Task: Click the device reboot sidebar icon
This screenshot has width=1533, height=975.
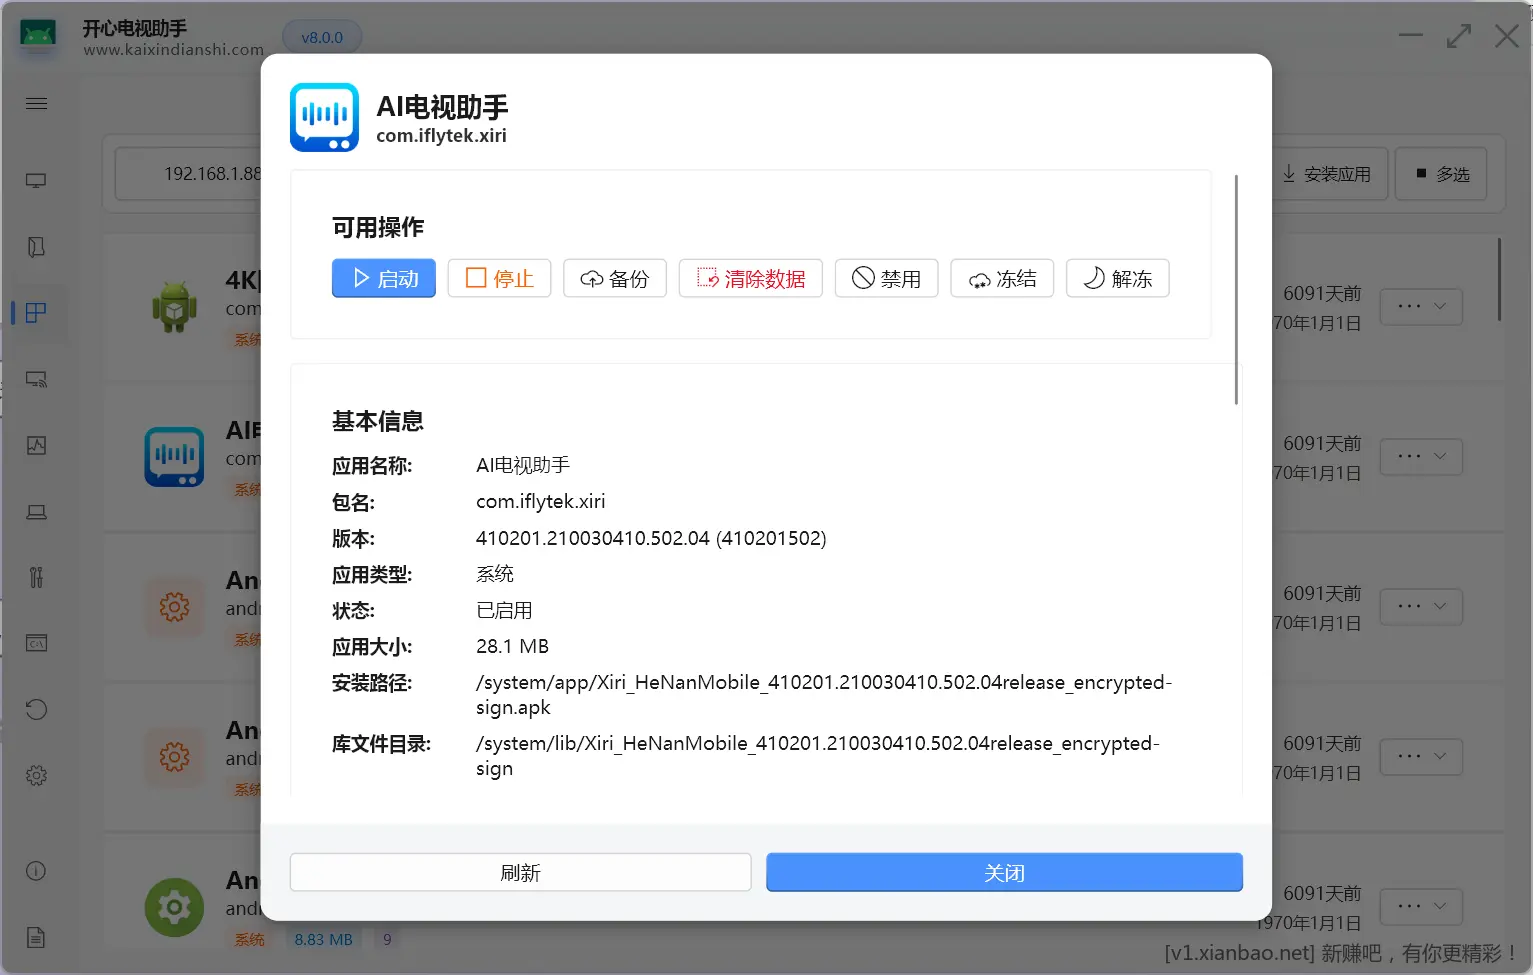Action: point(36,709)
